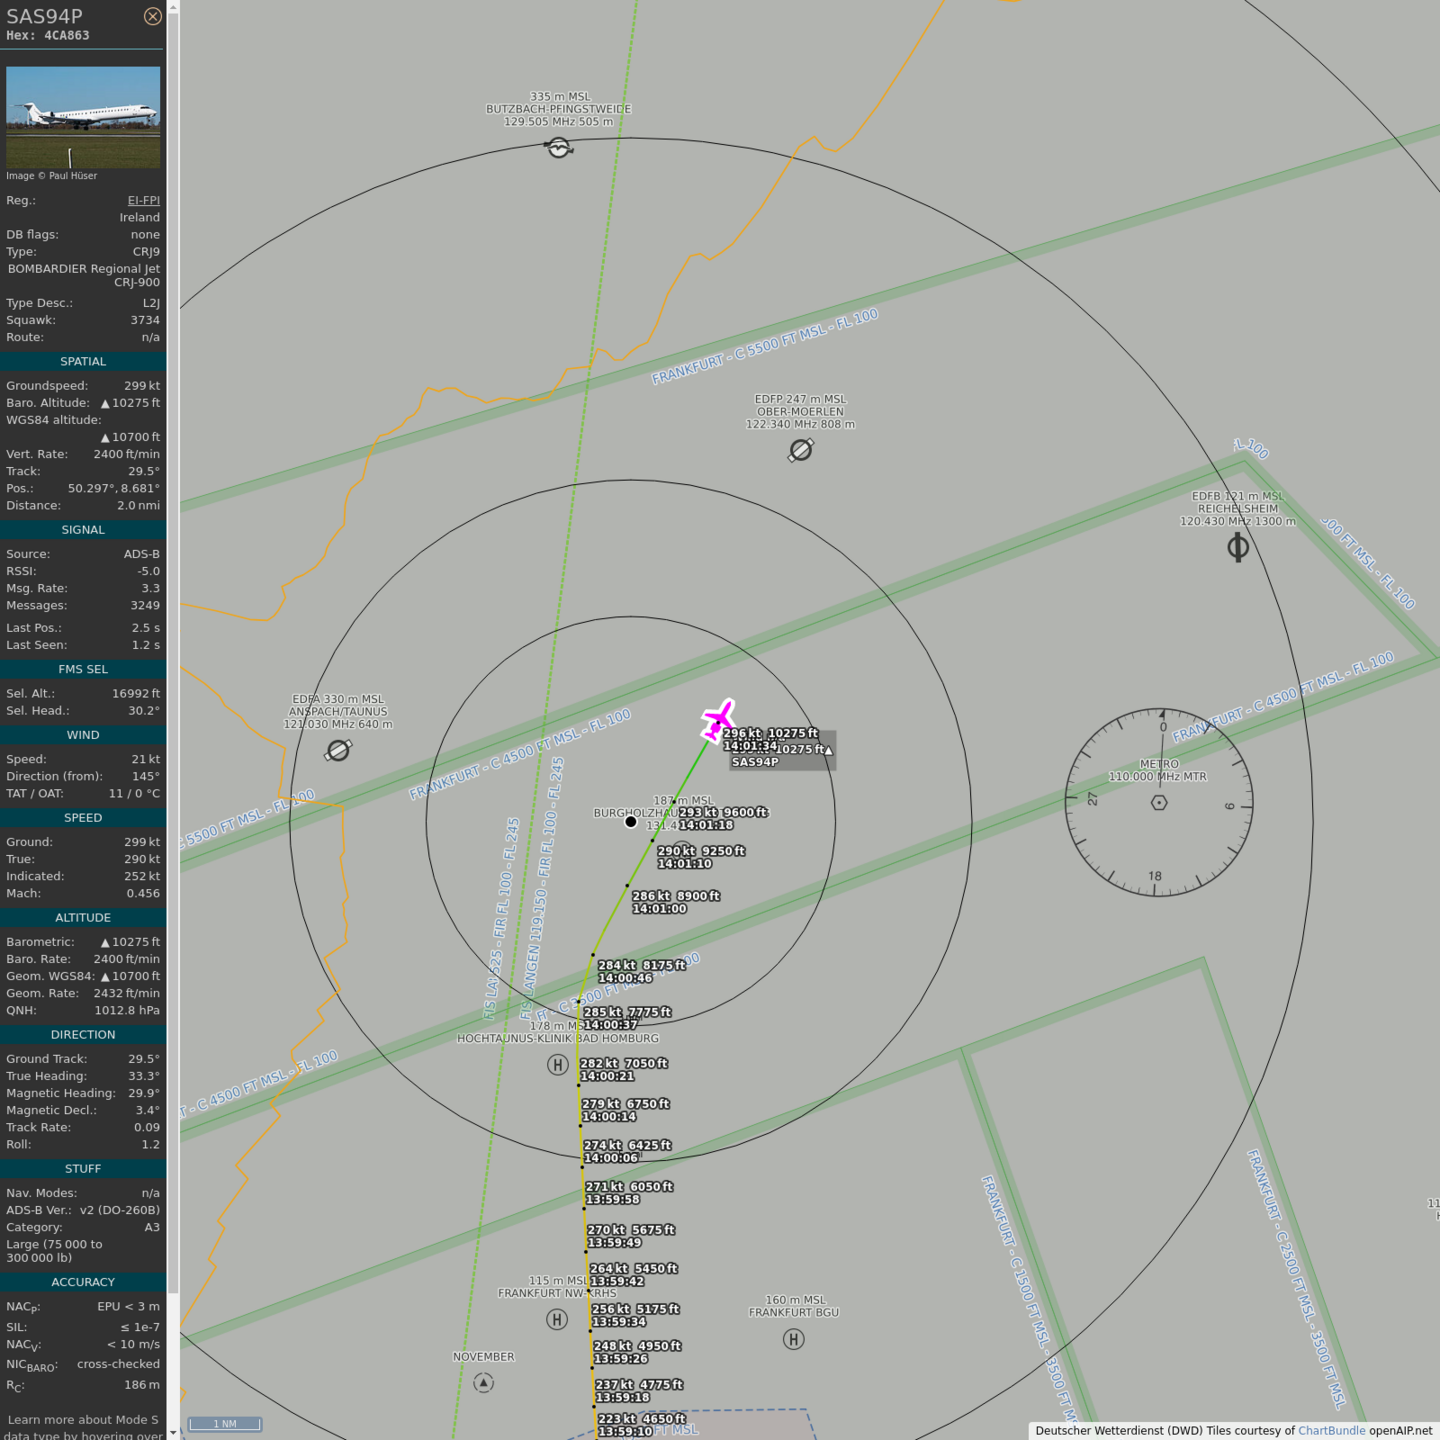Screen dimensions: 1440x1440
Task: Click the Butzbach-Pfingstweide glider site icon
Action: pyautogui.click(x=559, y=148)
